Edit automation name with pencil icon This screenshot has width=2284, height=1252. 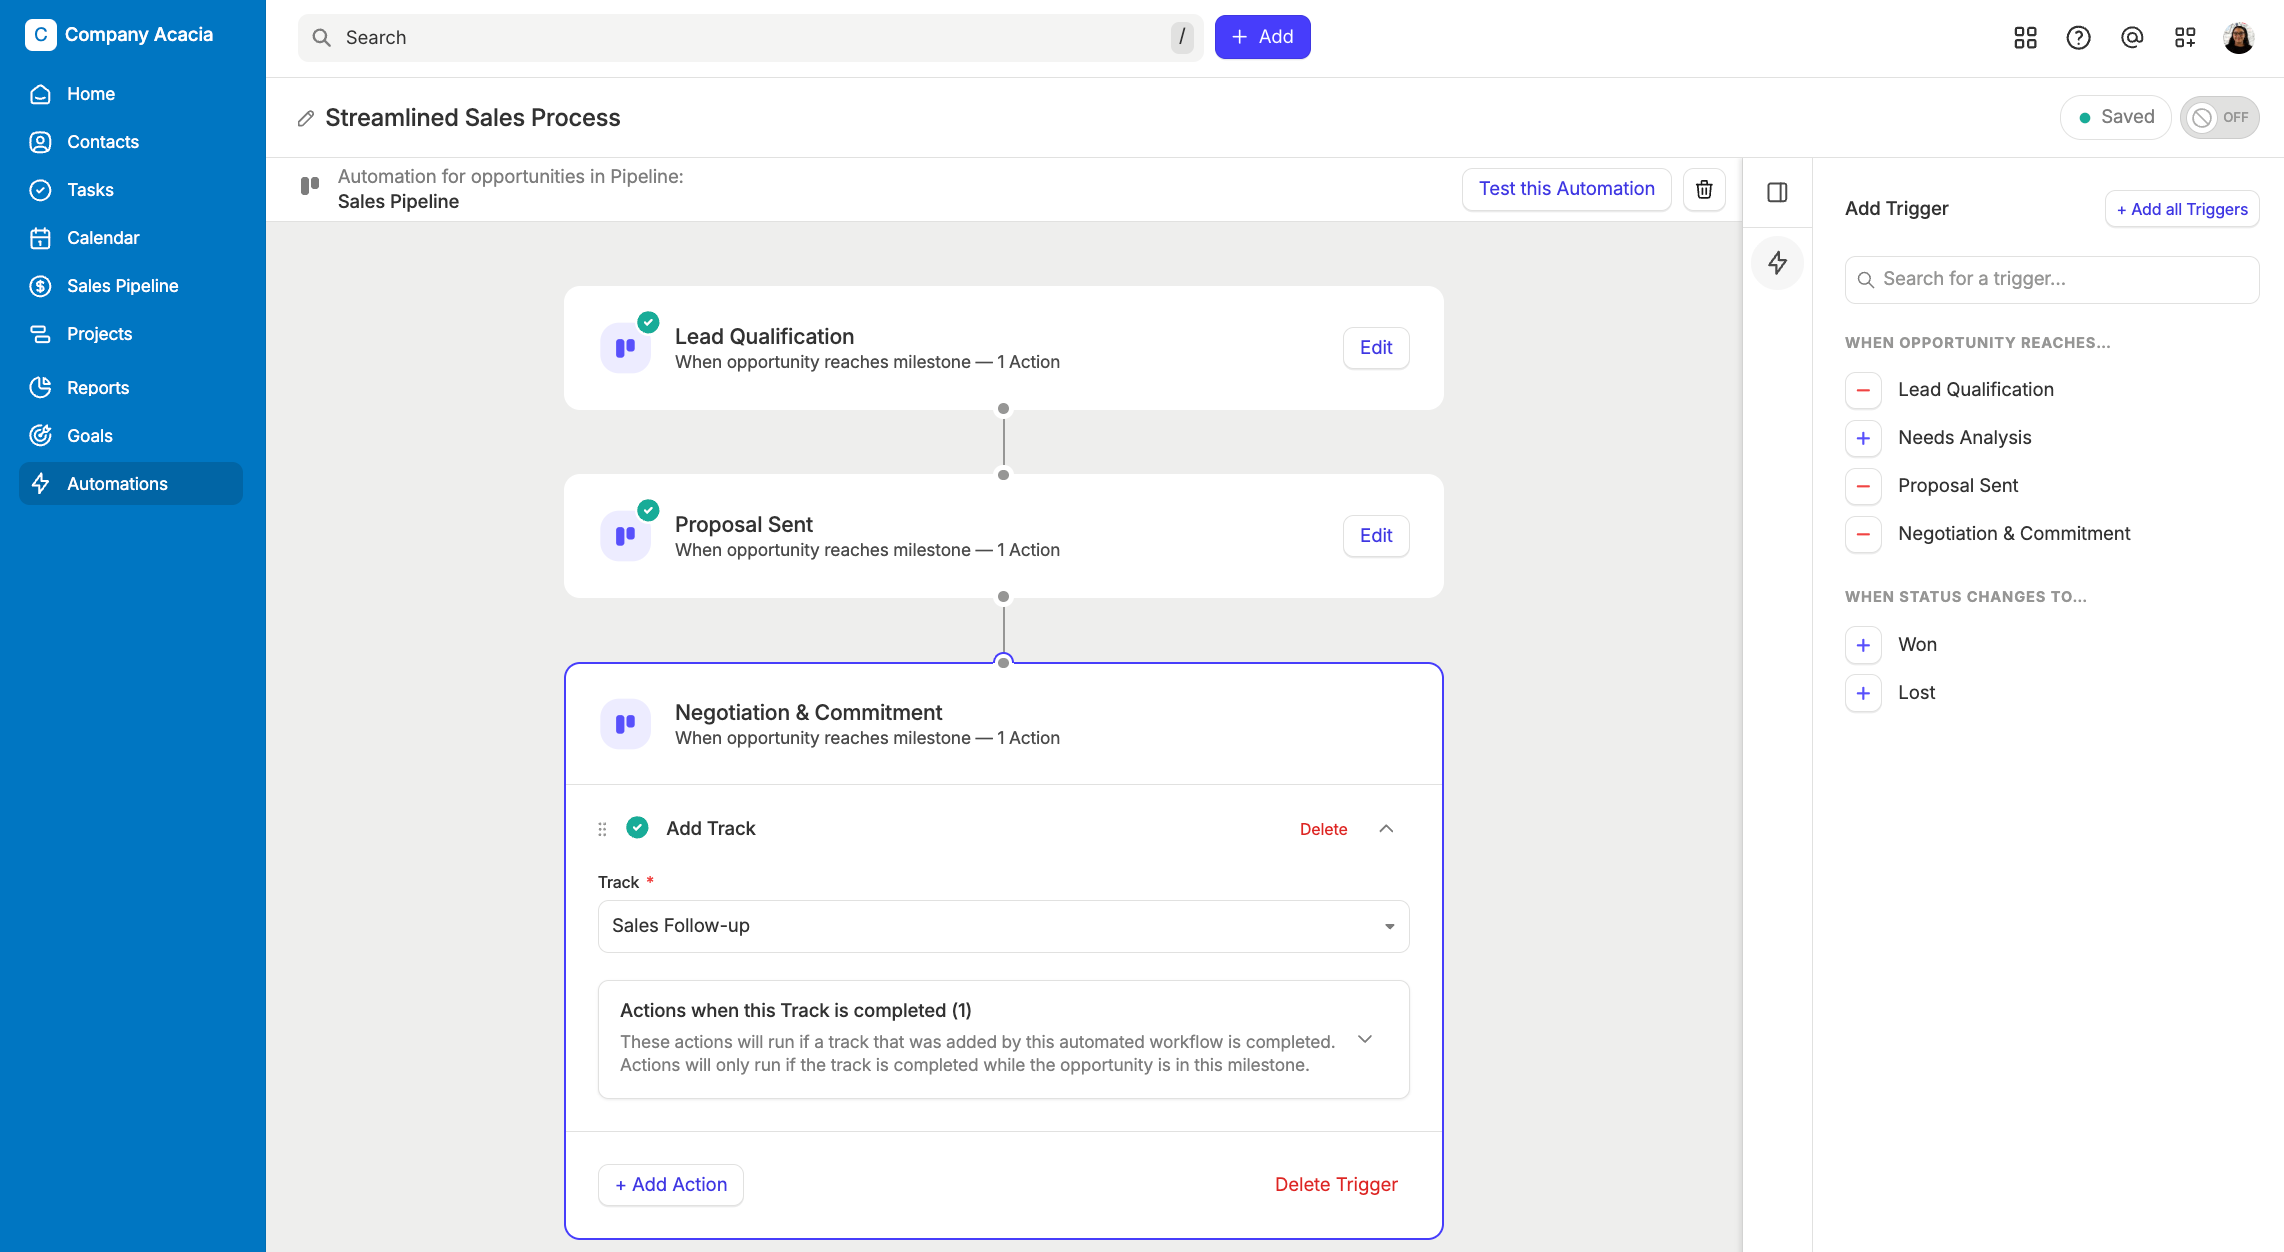(x=306, y=118)
